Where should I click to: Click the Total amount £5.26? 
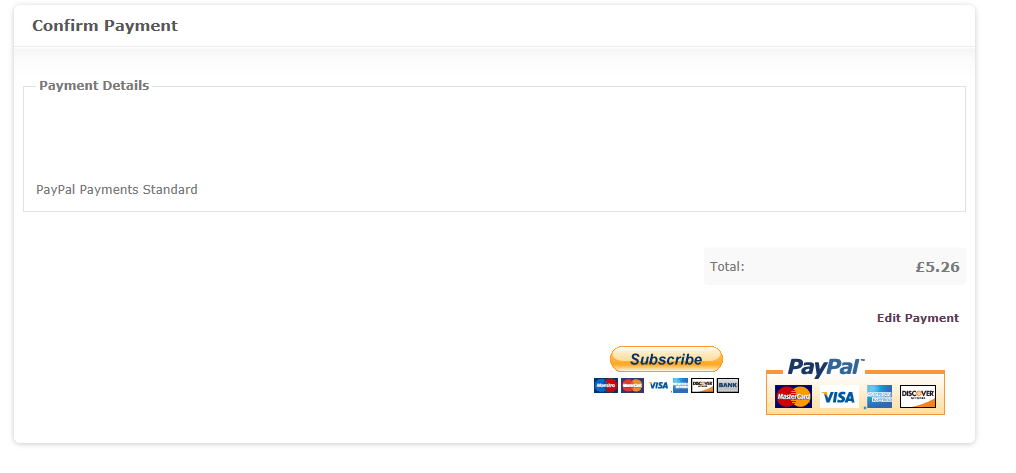click(937, 267)
